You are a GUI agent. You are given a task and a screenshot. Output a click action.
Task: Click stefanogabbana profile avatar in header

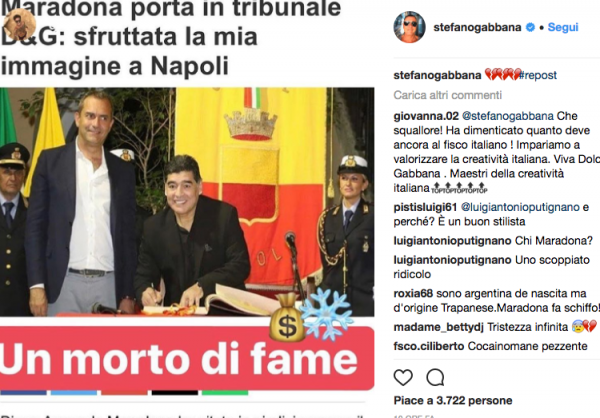pos(409,27)
